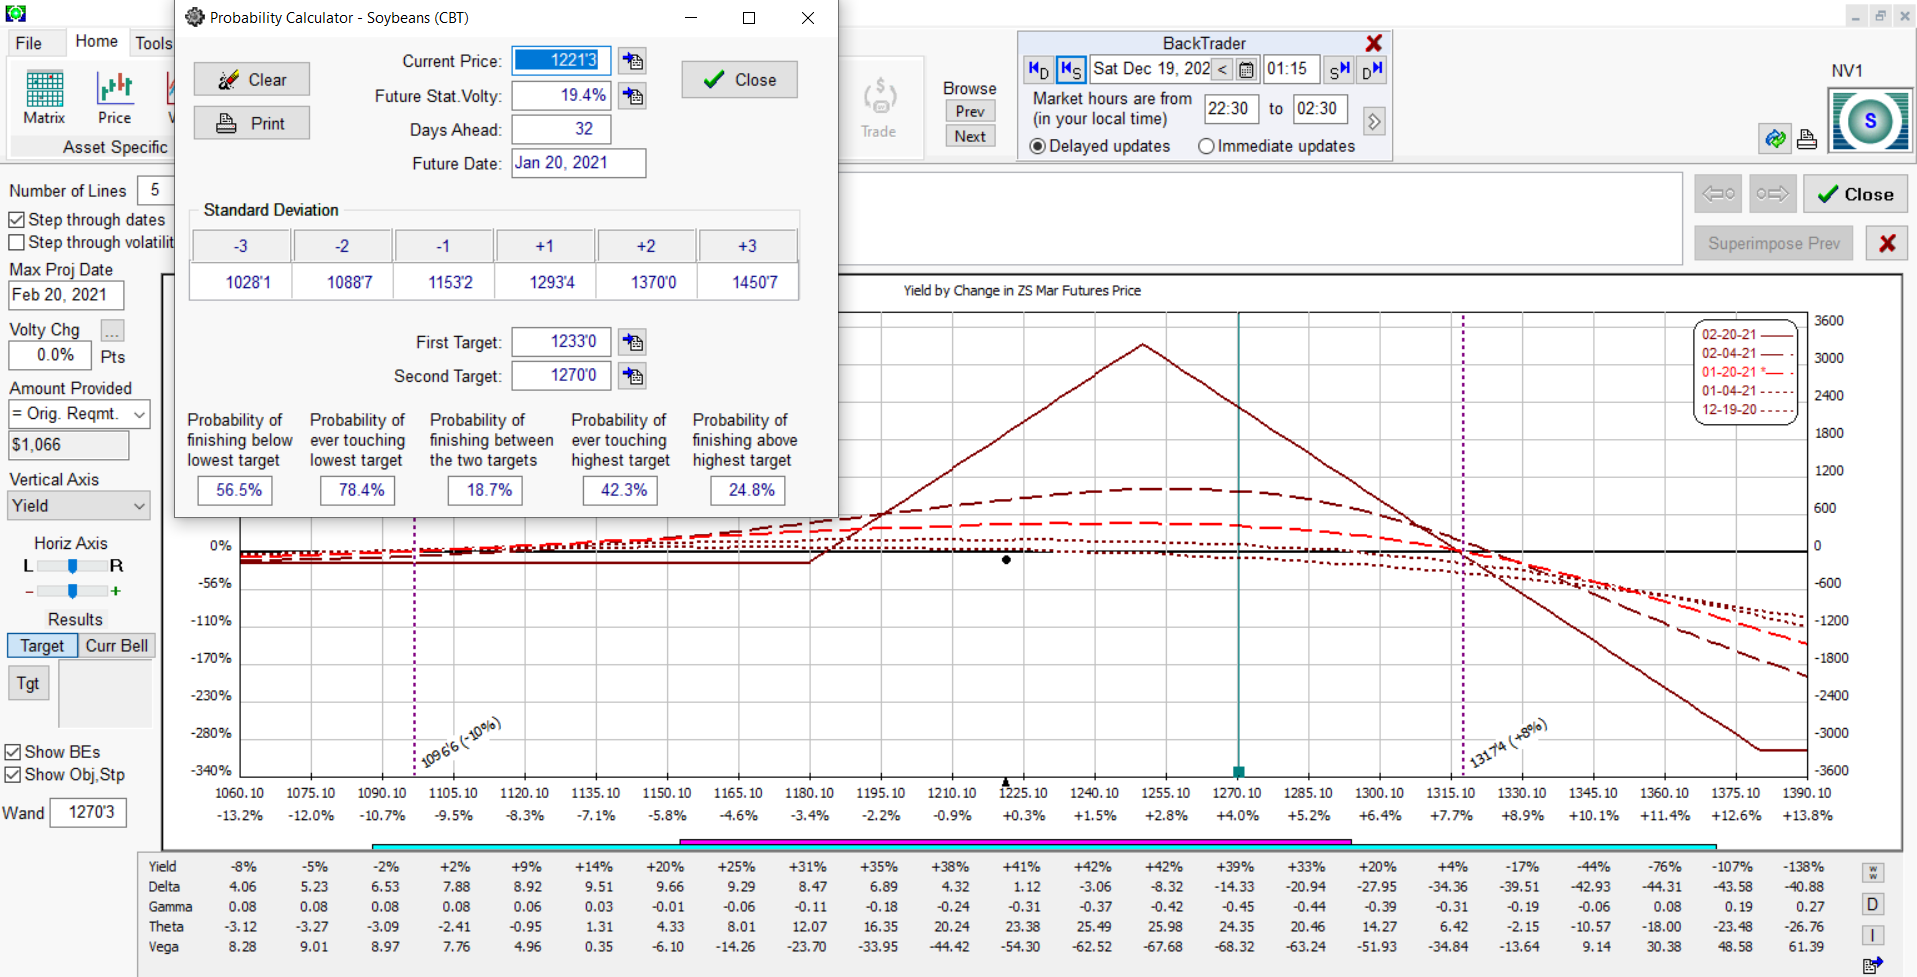Click the Days Ahead input field
Image resolution: width=1917 pixels, height=977 pixels.
[x=561, y=129]
